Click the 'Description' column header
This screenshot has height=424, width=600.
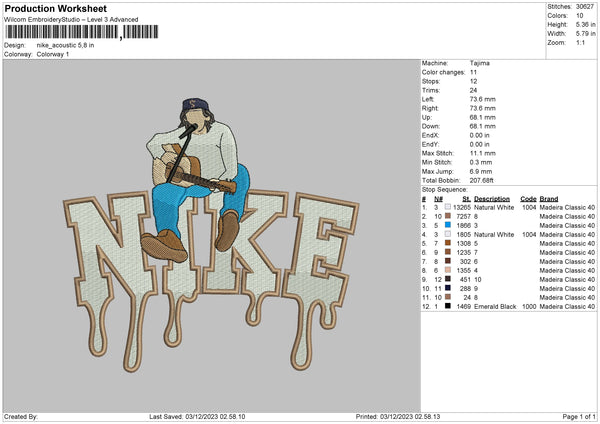[x=492, y=199]
